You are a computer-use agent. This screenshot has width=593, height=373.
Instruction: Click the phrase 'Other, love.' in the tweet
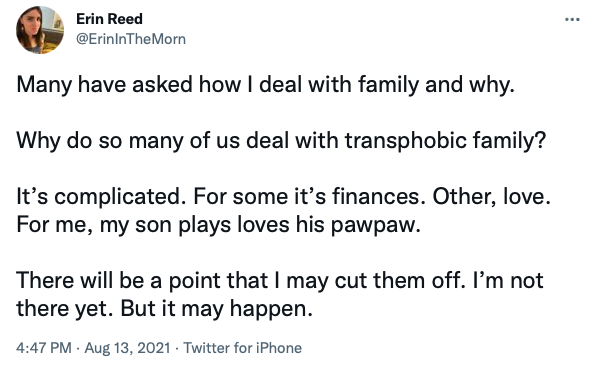pos(491,197)
